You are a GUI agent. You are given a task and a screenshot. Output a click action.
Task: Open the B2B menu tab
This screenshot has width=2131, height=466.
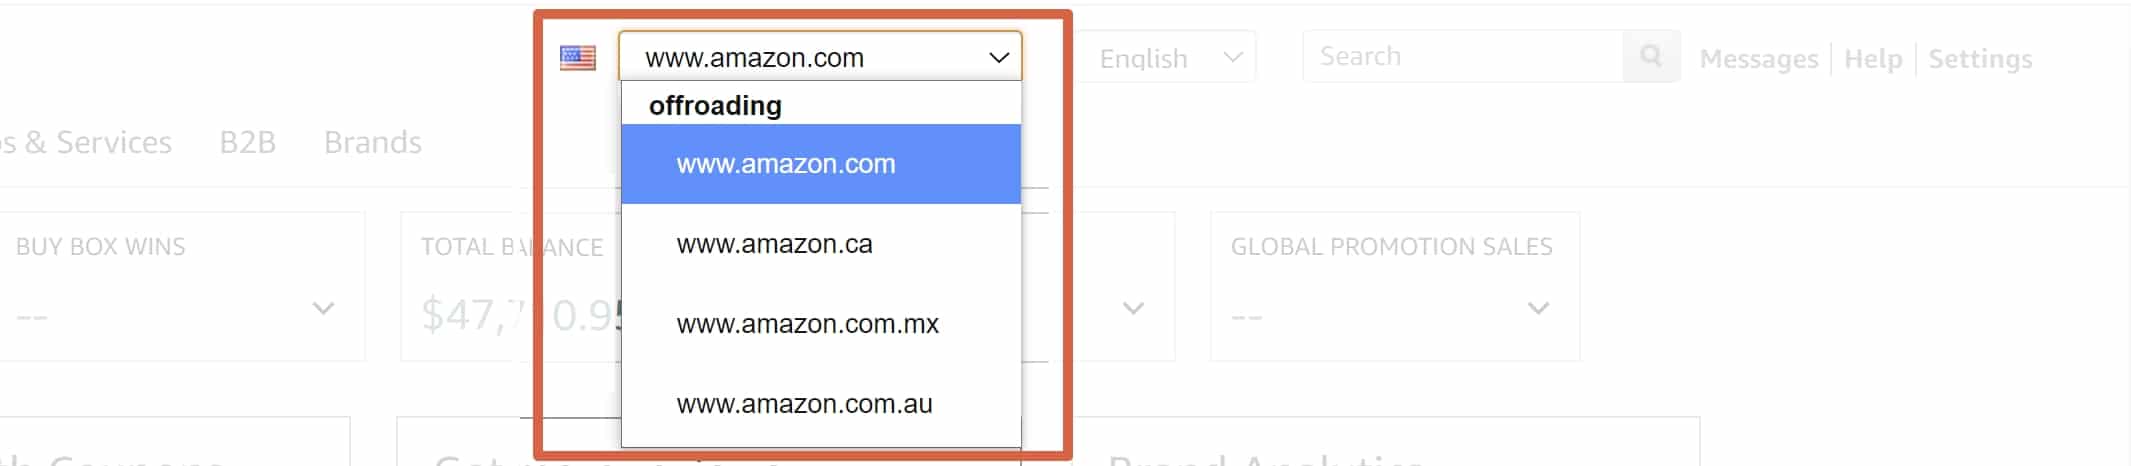(248, 142)
